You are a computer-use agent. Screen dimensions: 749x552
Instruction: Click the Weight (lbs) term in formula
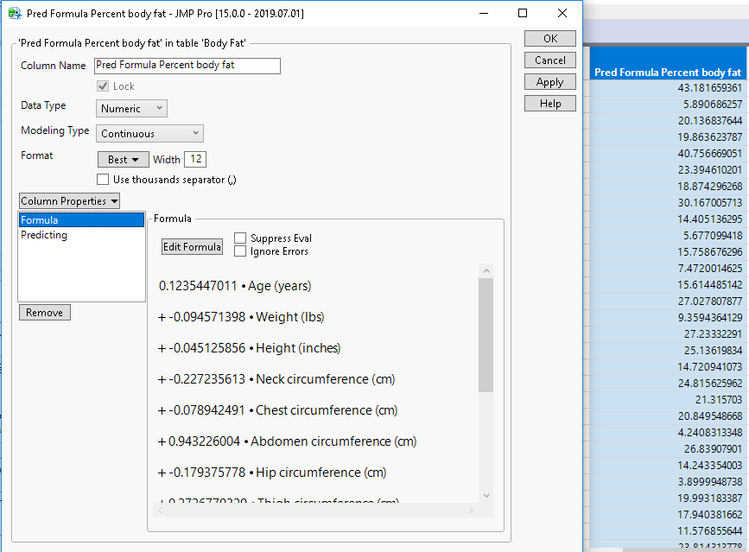(290, 317)
